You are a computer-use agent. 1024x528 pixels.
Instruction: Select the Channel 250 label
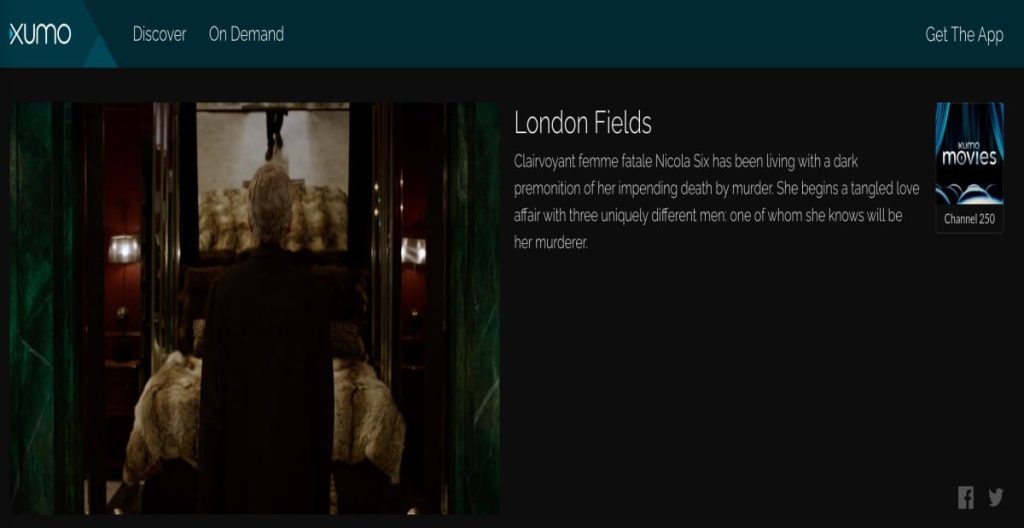tap(969, 220)
